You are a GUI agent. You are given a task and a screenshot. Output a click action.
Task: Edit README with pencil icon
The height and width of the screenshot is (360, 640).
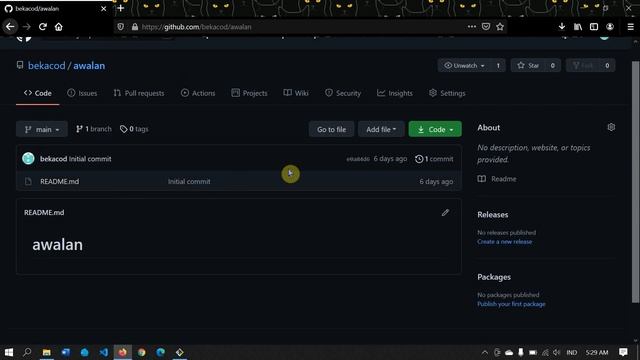[445, 213]
